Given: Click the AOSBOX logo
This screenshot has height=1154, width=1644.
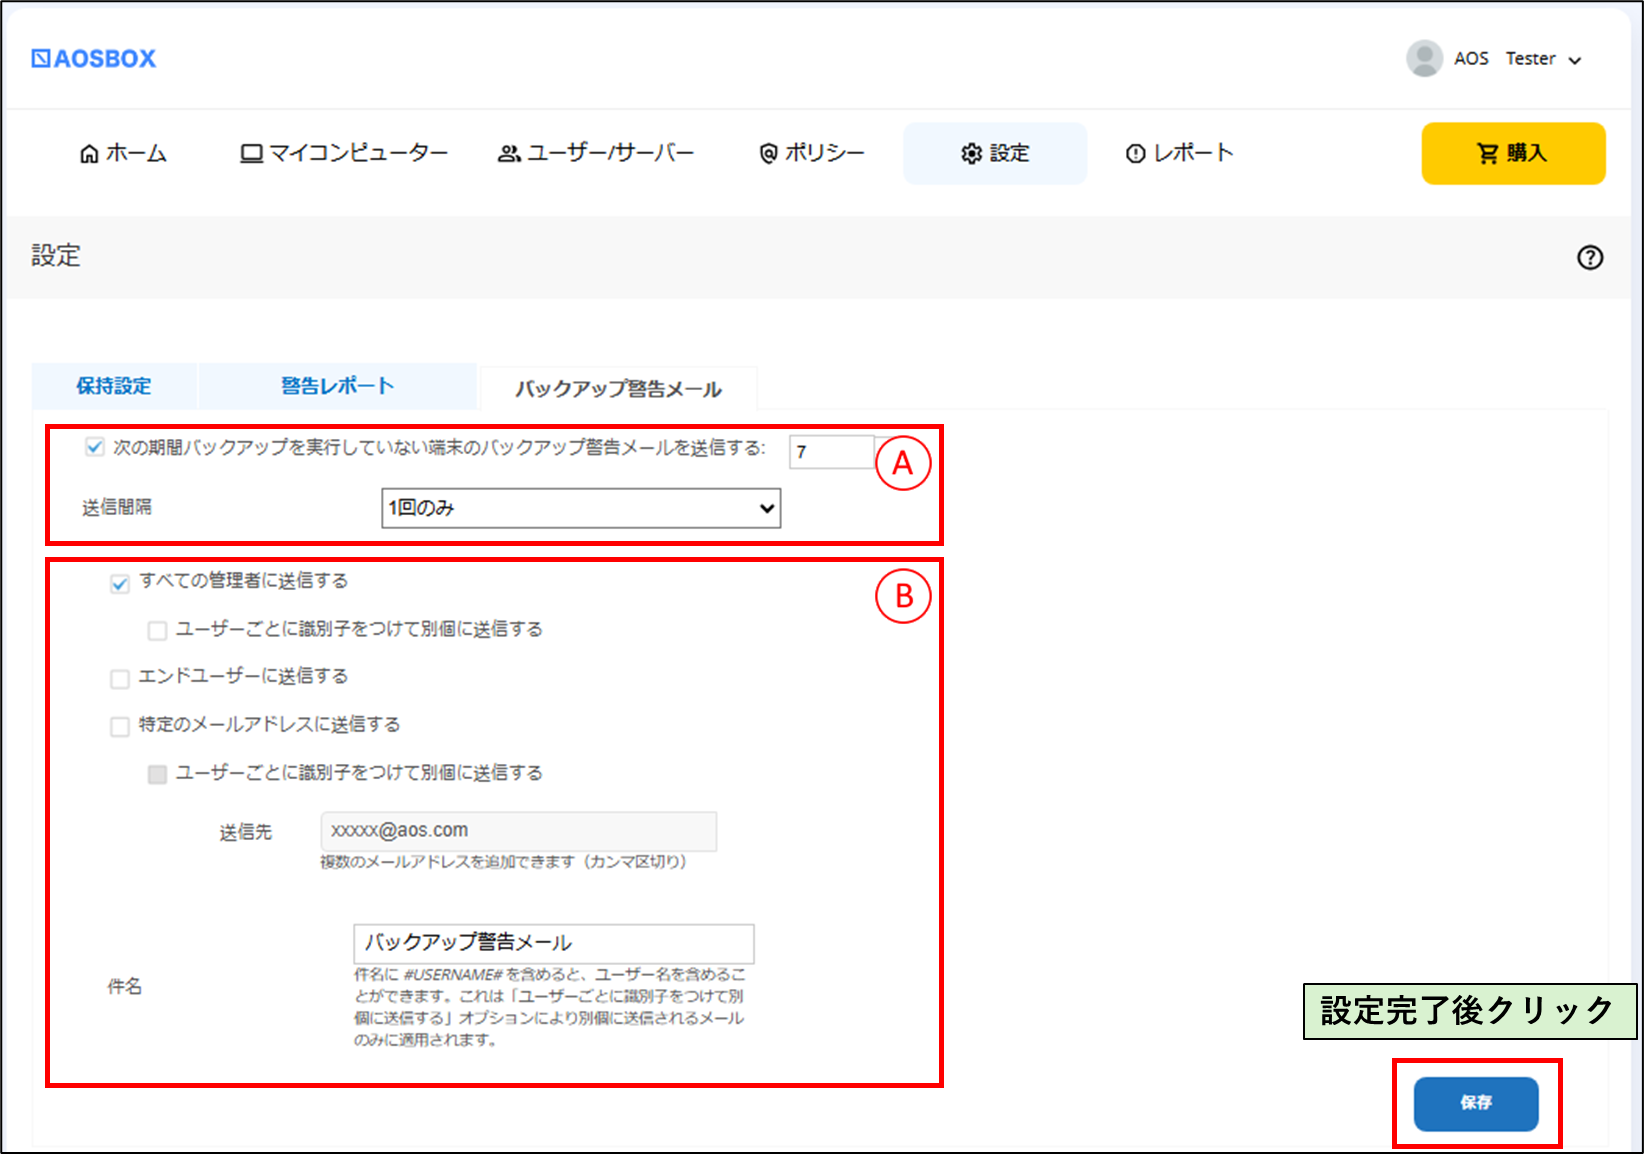Looking at the screenshot, I should tap(94, 59).
